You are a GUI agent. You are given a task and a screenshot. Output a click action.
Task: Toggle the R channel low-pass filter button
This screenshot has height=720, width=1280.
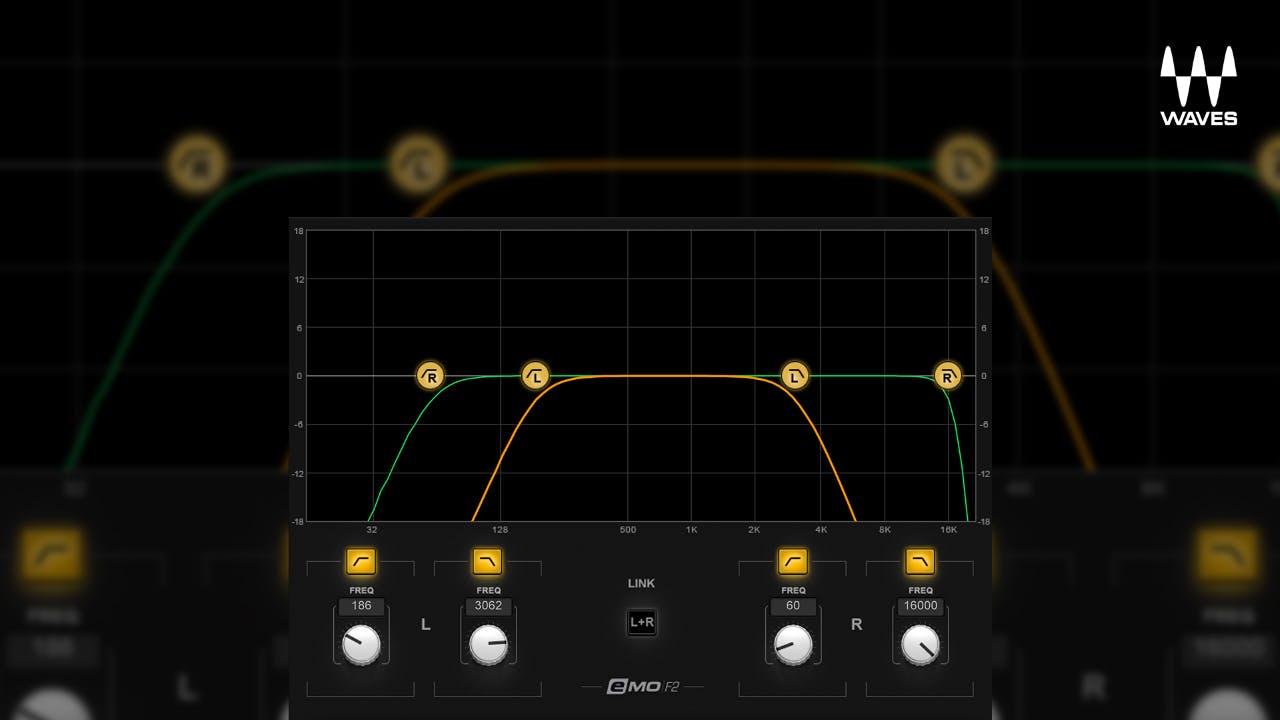pos(920,562)
